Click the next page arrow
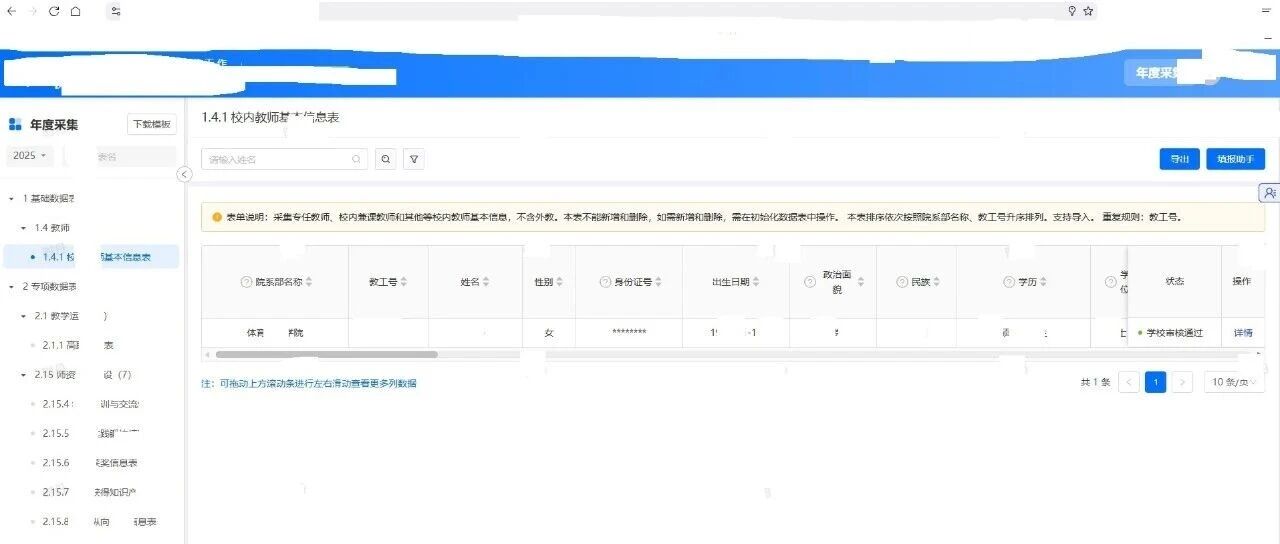 pyautogui.click(x=1182, y=382)
